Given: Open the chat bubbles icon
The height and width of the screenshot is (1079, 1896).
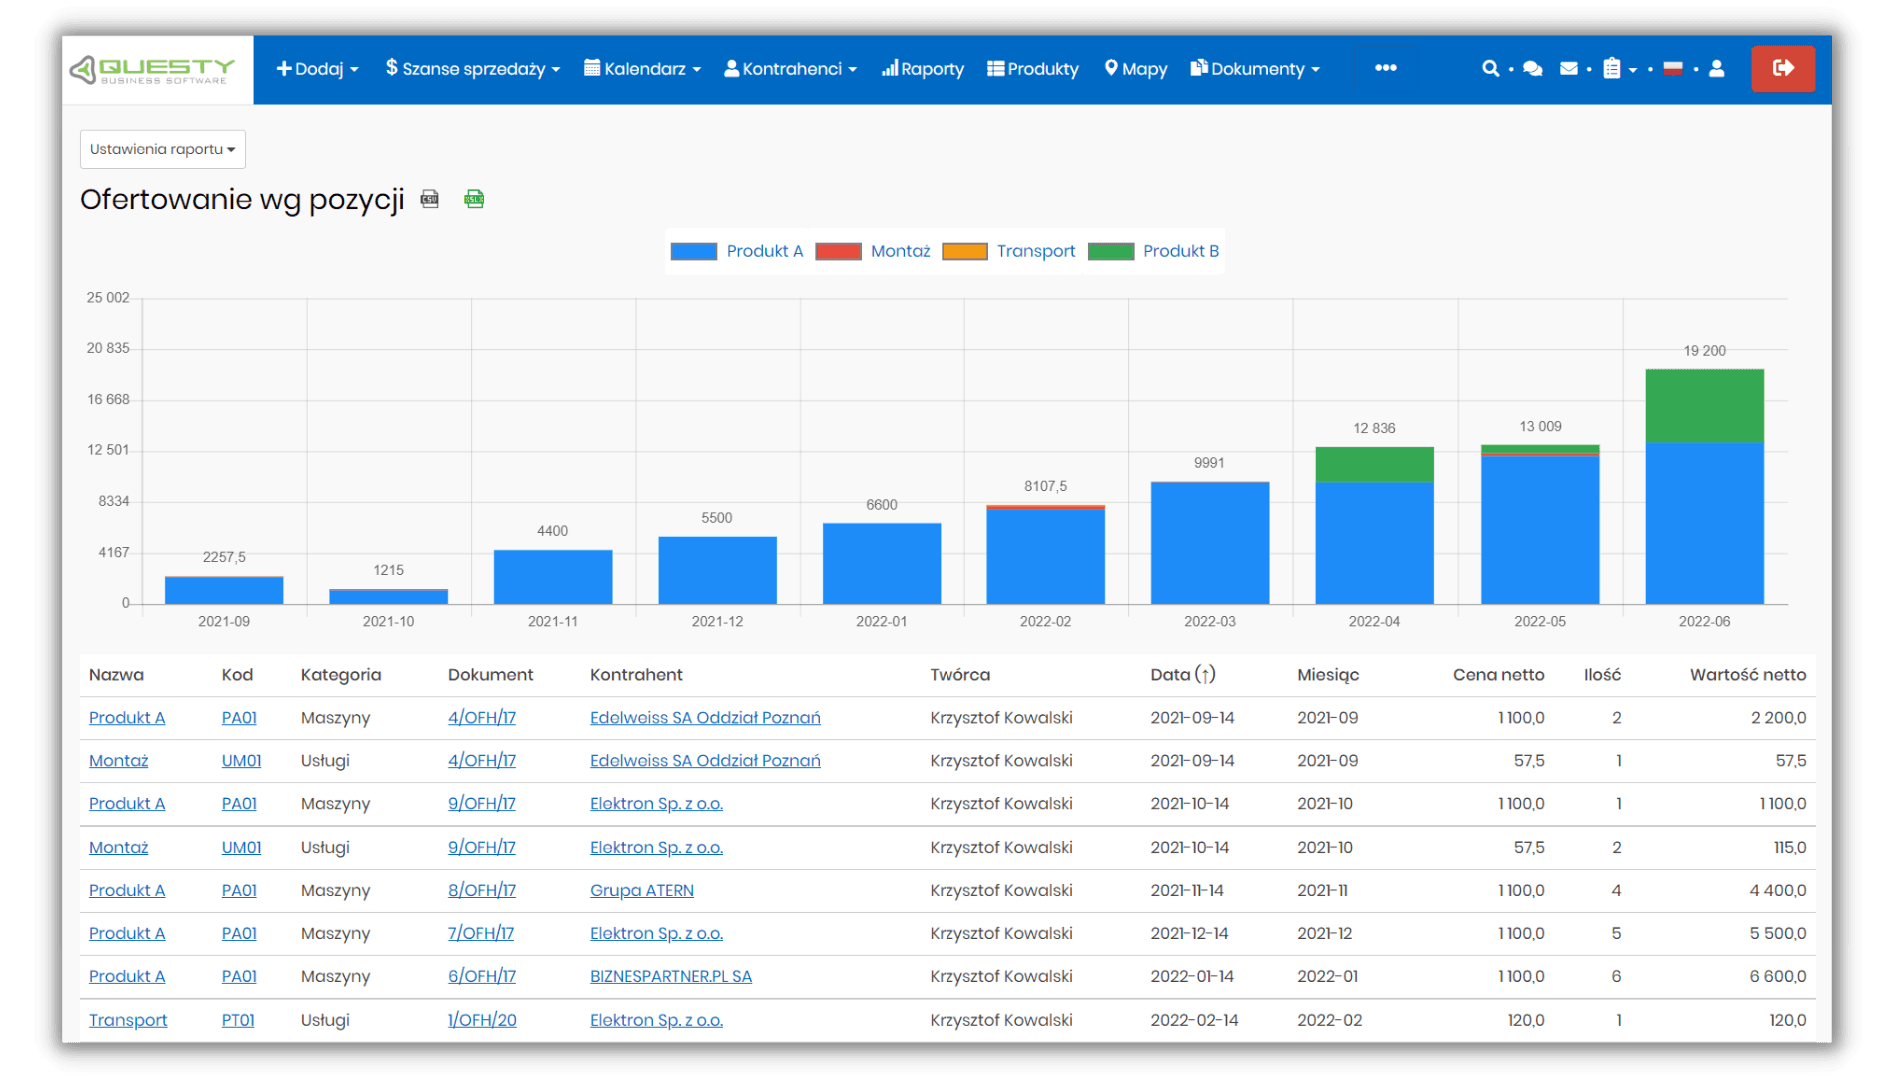Looking at the screenshot, I should pos(1532,69).
